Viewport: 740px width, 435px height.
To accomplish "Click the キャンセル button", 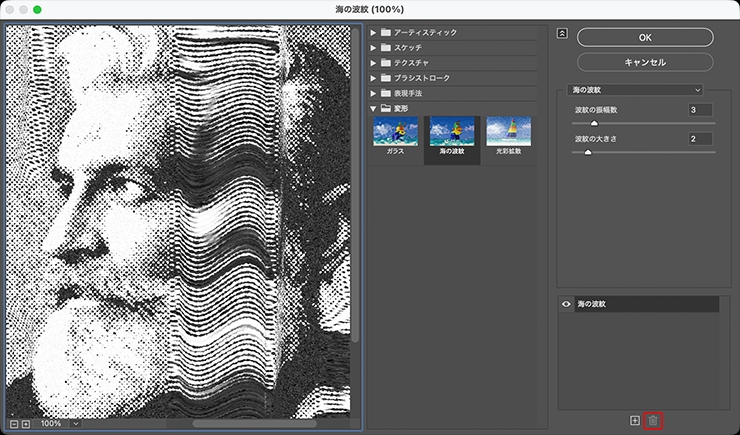I will (x=644, y=61).
